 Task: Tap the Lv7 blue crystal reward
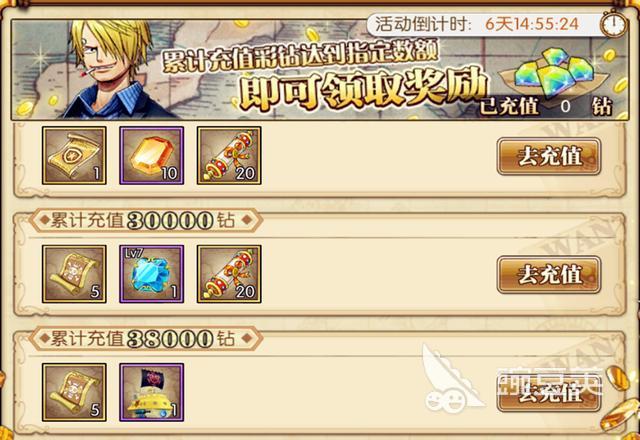click(x=151, y=274)
